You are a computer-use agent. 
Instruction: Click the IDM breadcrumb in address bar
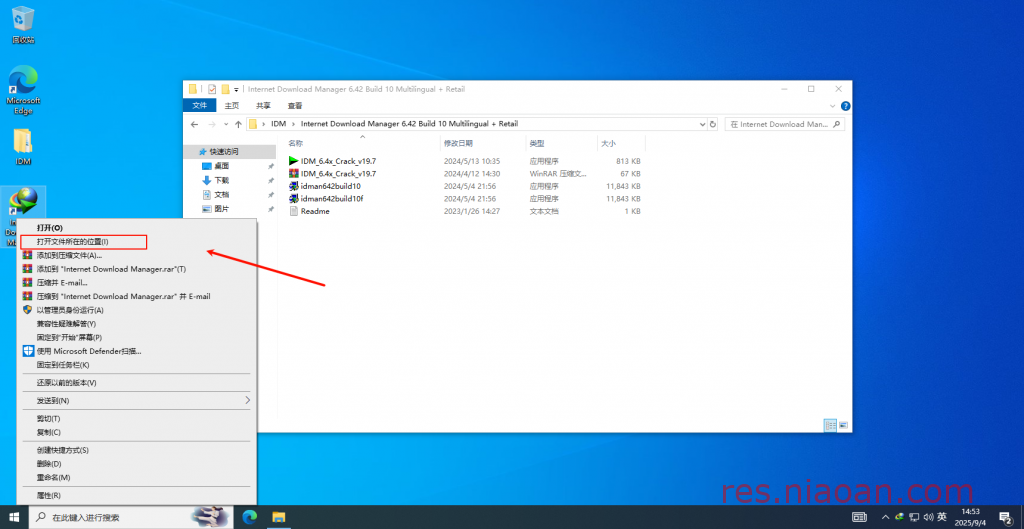279,124
